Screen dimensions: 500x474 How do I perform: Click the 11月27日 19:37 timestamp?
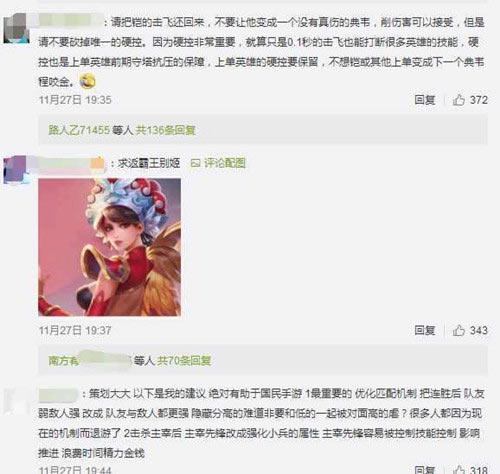coord(75,330)
